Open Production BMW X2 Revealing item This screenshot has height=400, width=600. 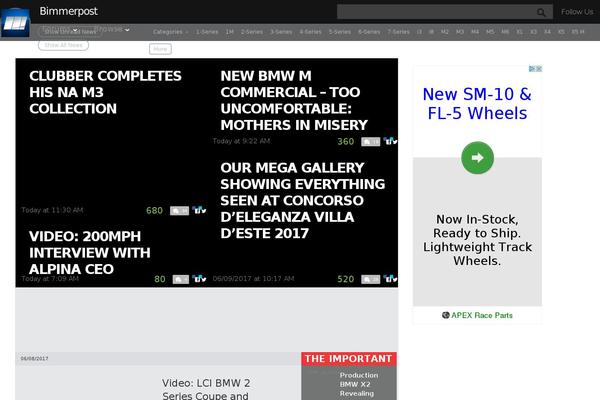click(359, 384)
